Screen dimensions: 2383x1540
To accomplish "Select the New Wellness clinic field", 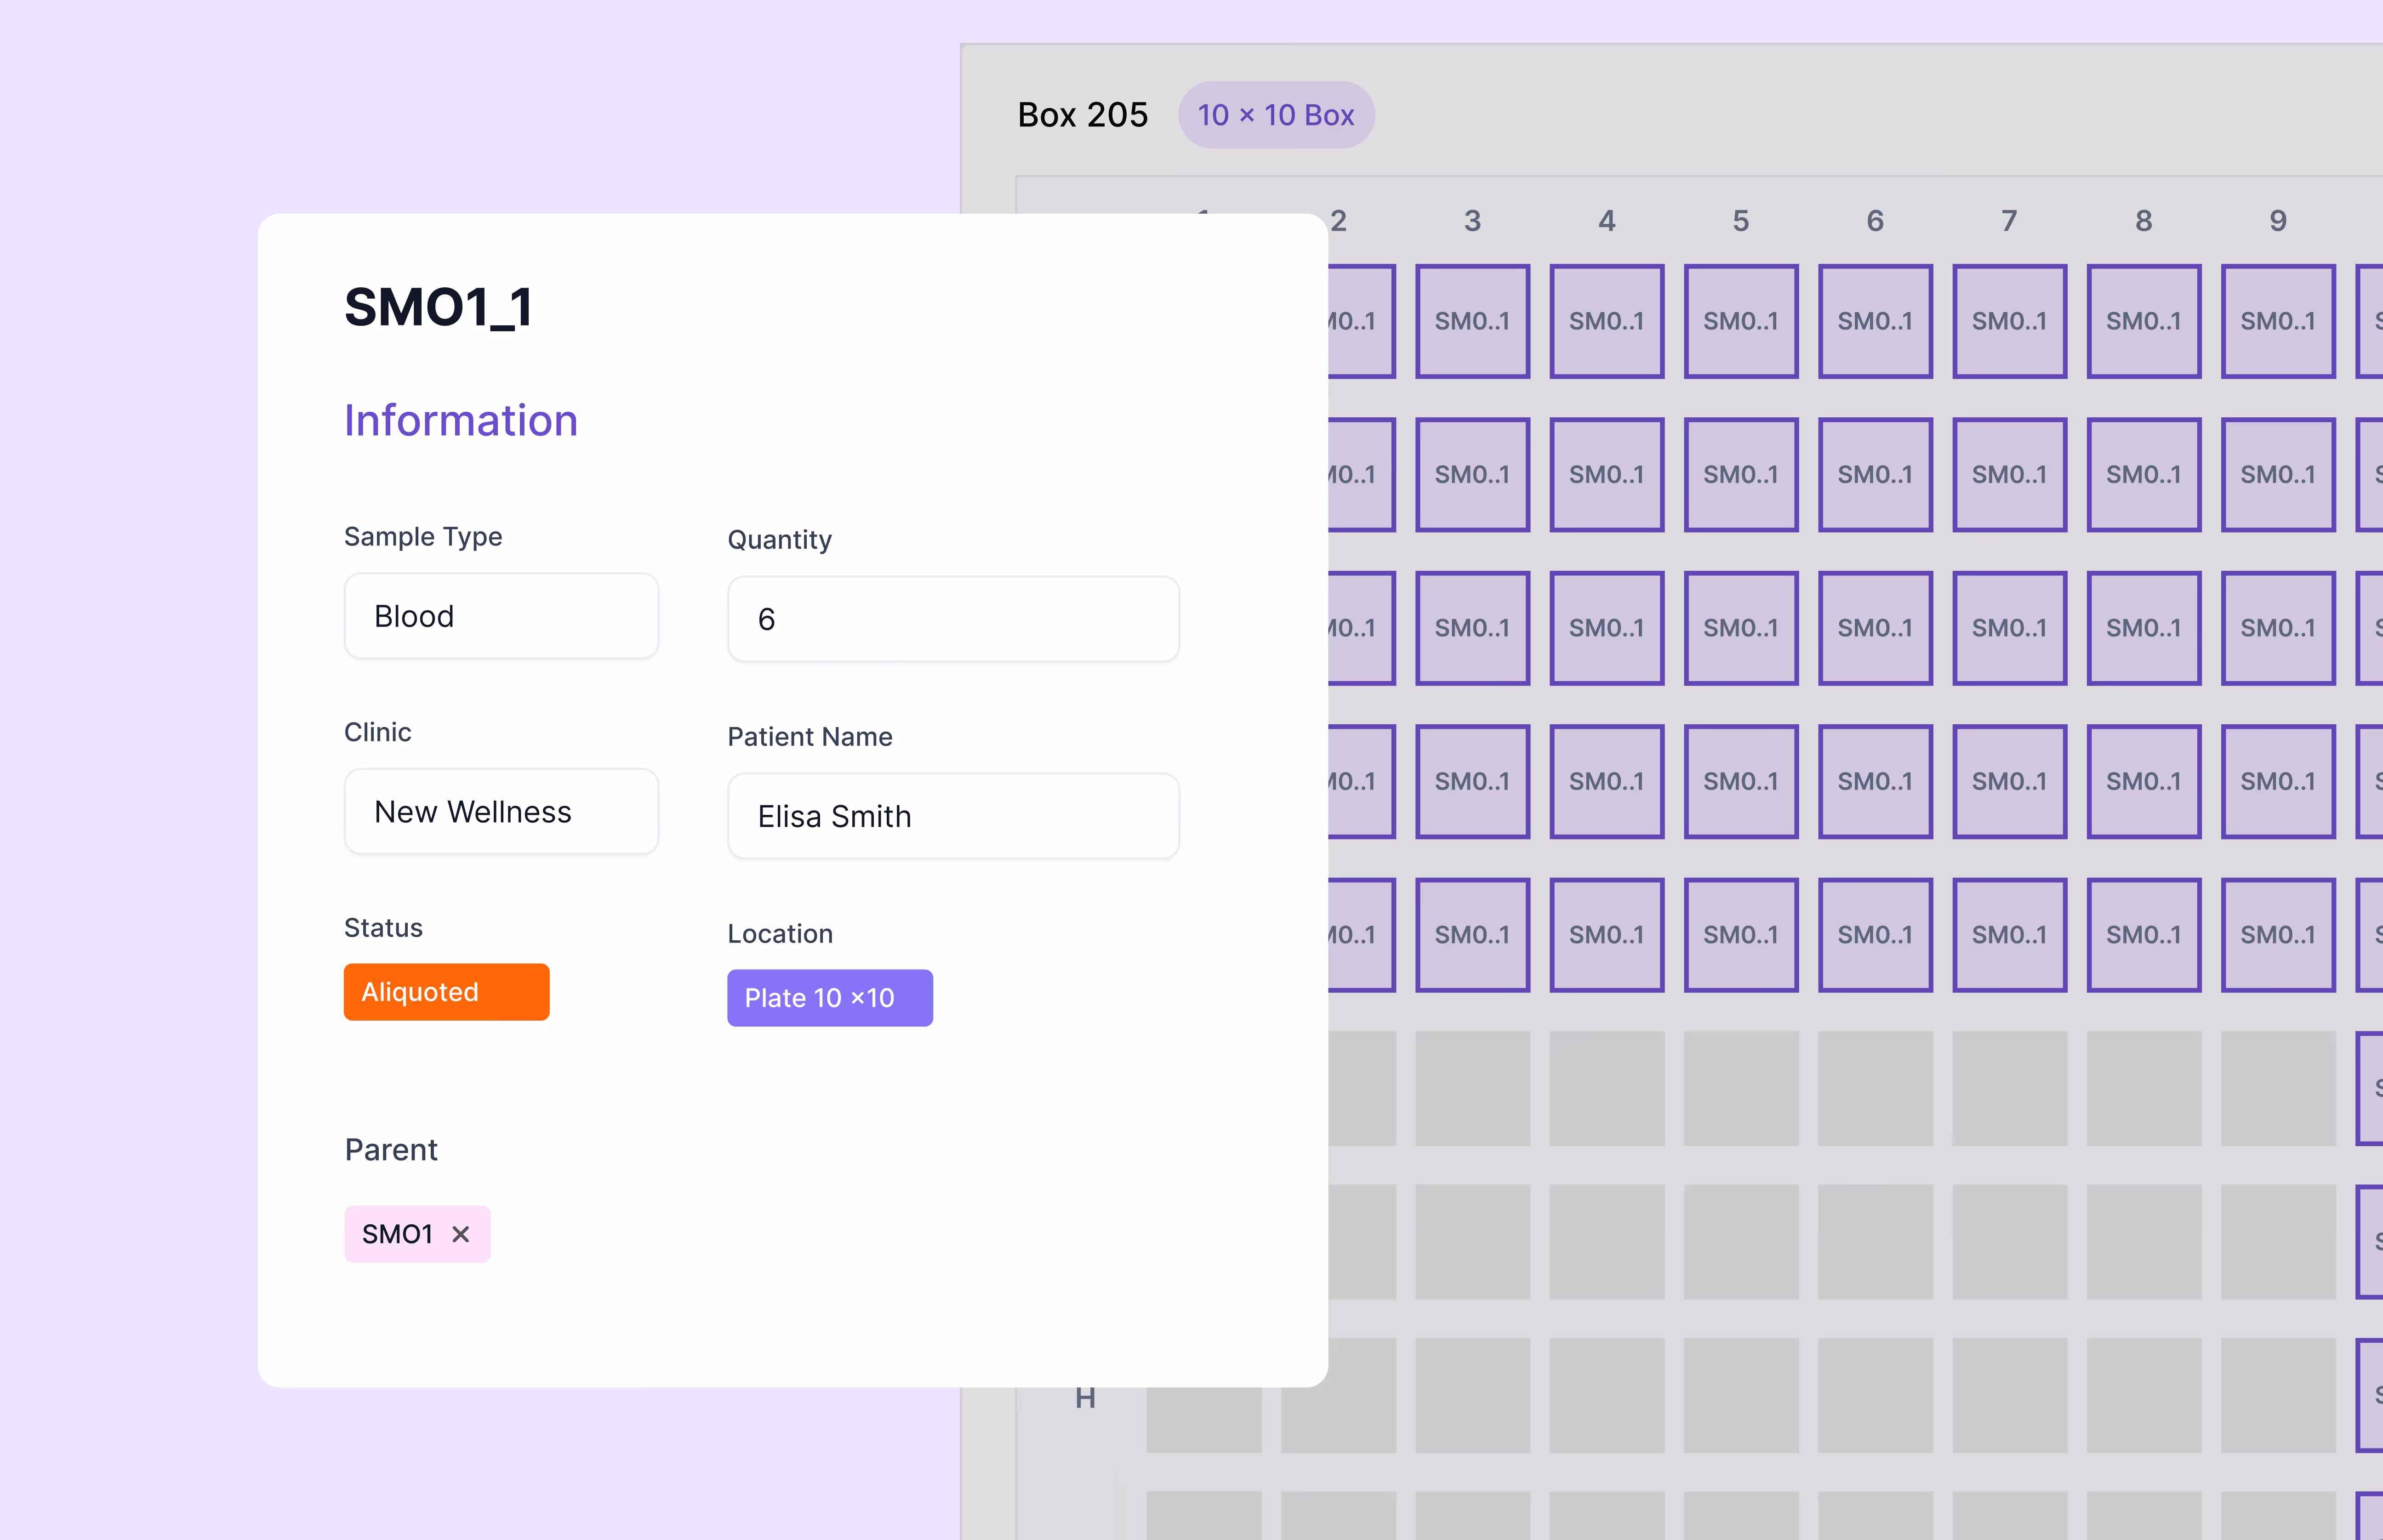I will pyautogui.click(x=501, y=812).
